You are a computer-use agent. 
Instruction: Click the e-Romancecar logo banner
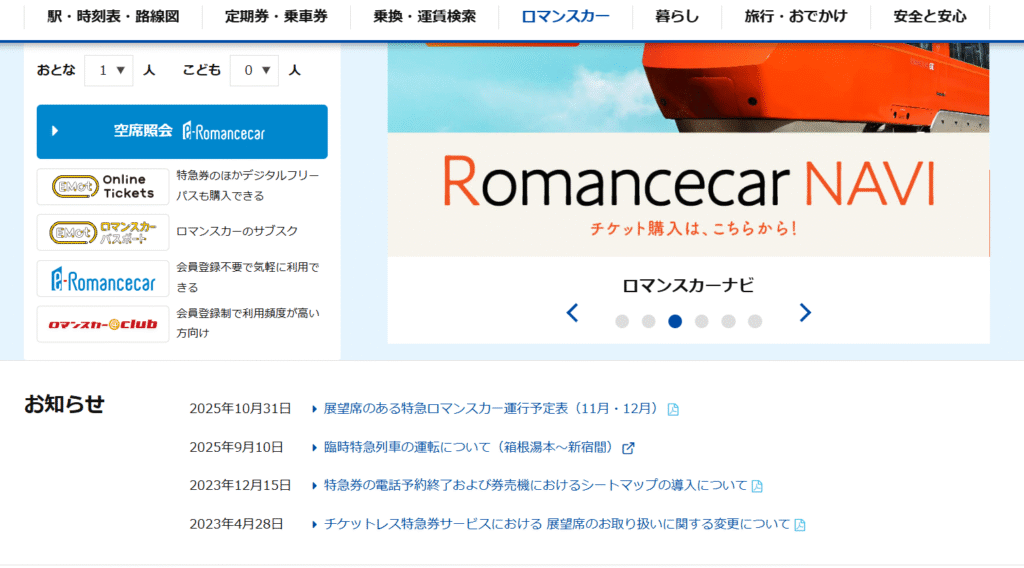[x=103, y=279]
